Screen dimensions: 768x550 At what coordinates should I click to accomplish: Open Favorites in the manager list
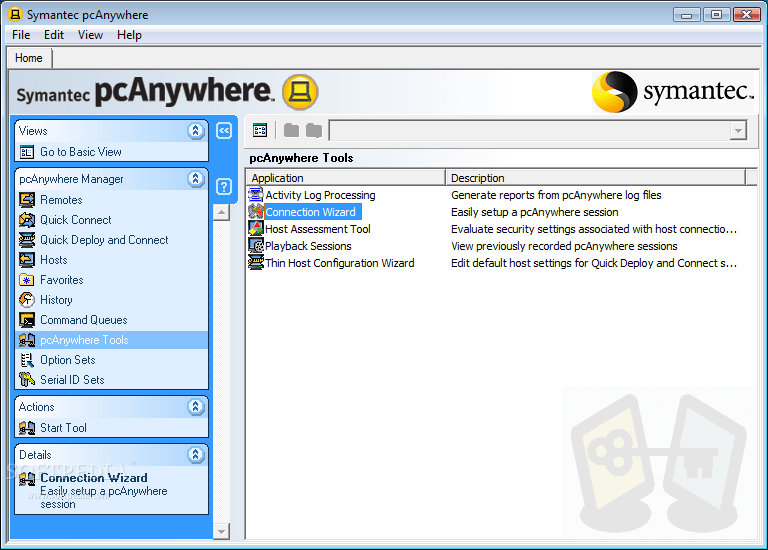tap(62, 280)
